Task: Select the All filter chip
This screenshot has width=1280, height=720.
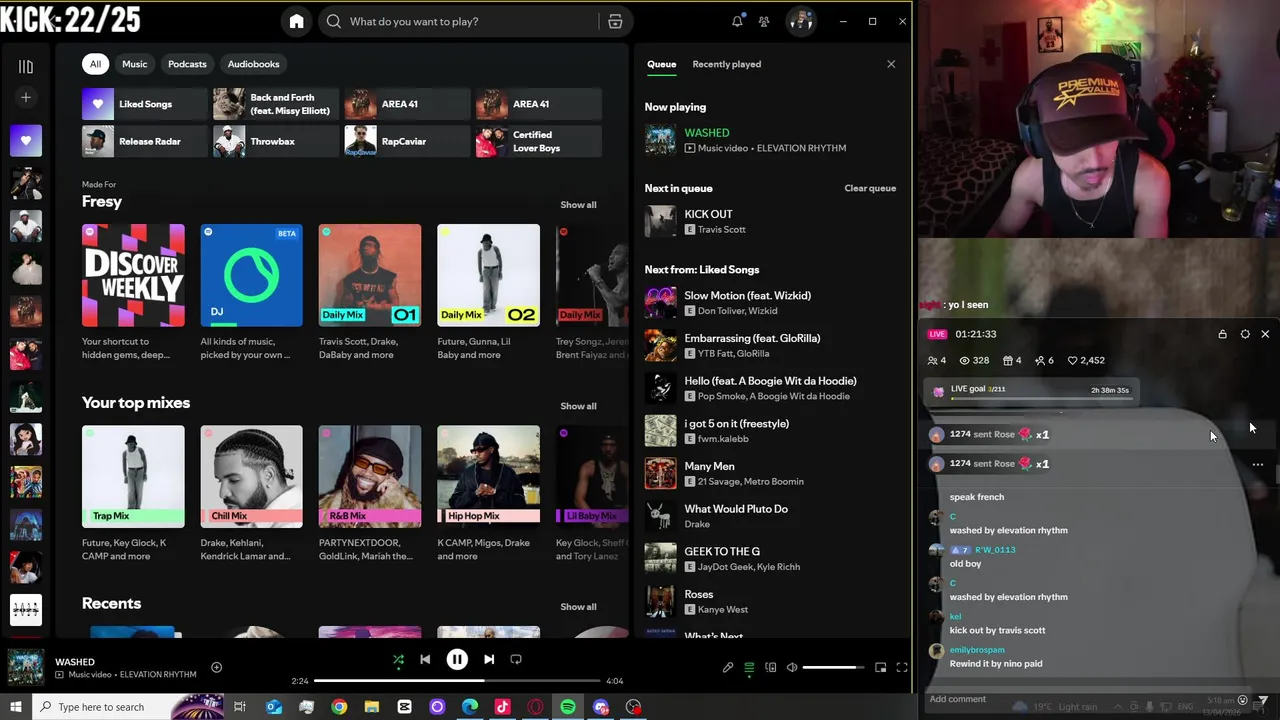Action: point(95,64)
